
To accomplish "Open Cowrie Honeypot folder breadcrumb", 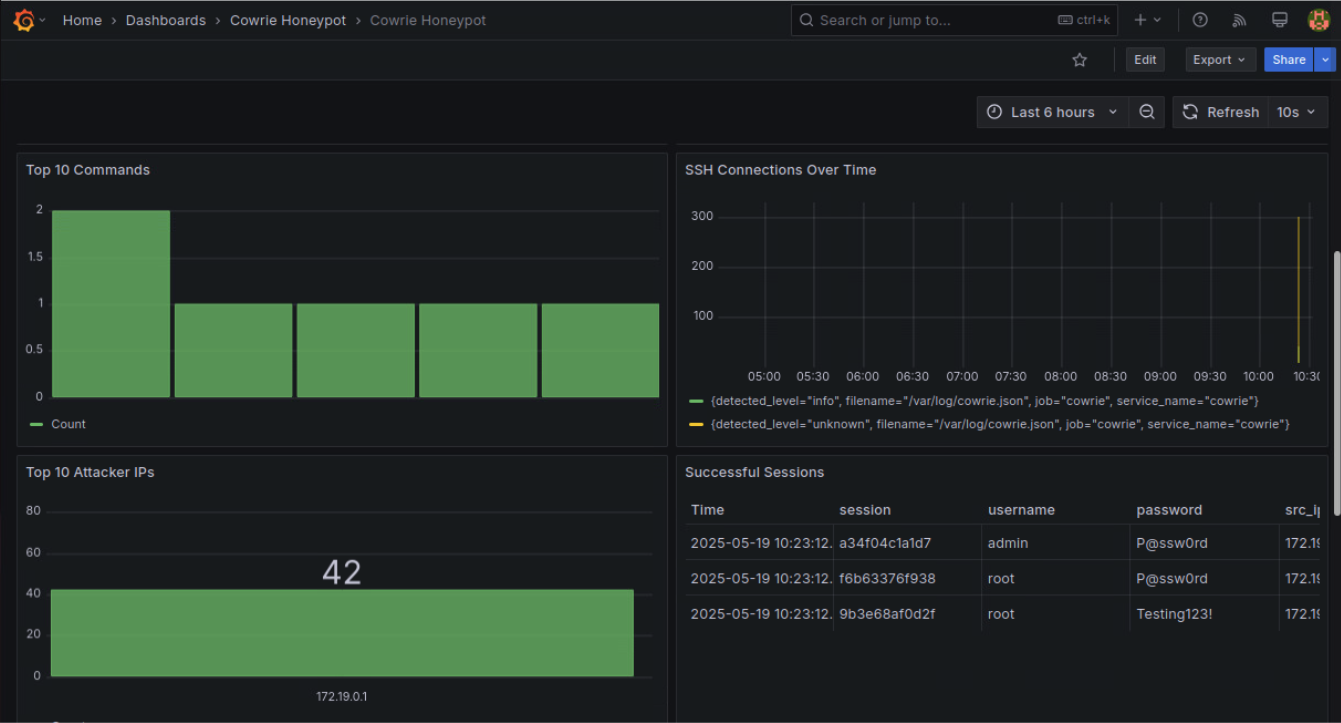I will click(x=288, y=20).
